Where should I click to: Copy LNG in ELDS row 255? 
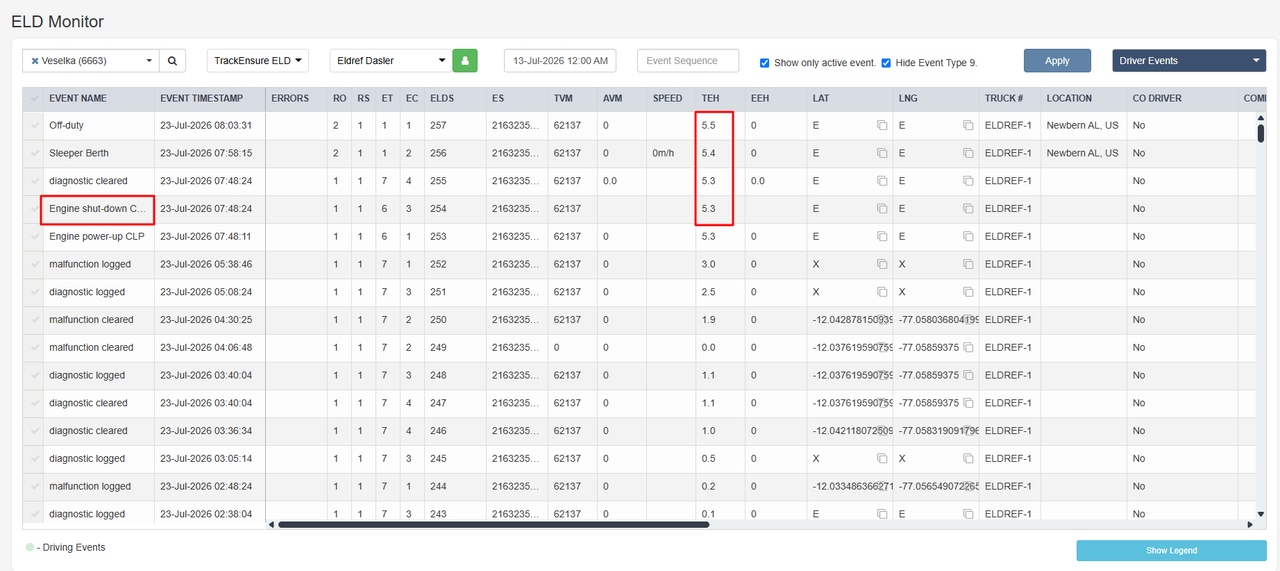pos(968,181)
